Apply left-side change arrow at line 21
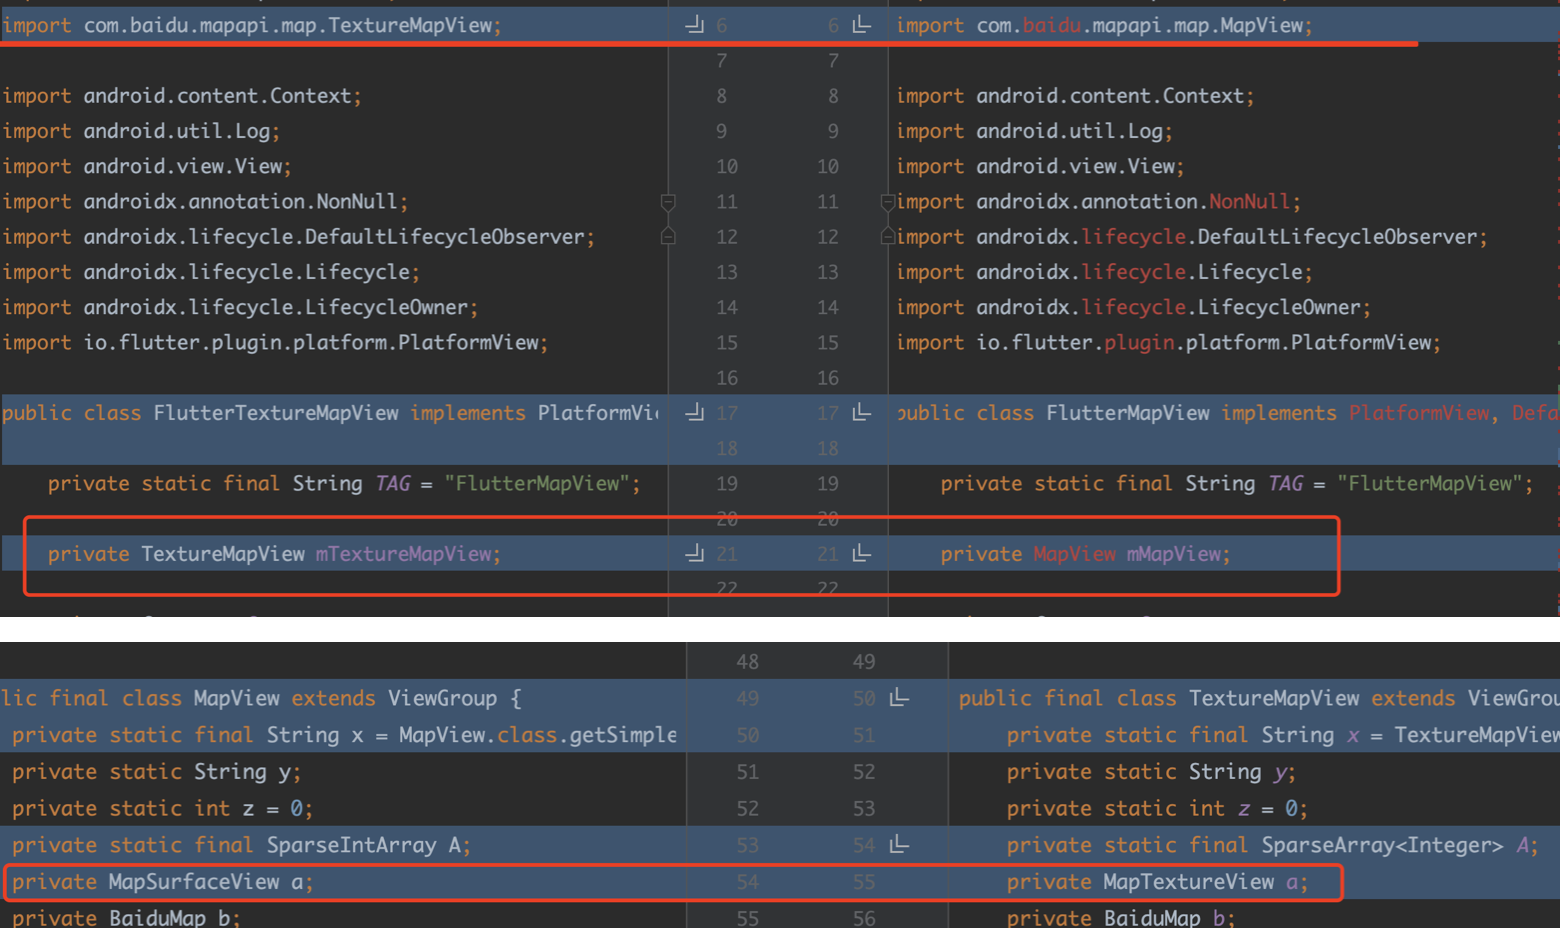Image resolution: width=1560 pixels, height=928 pixels. pyautogui.click(x=695, y=553)
